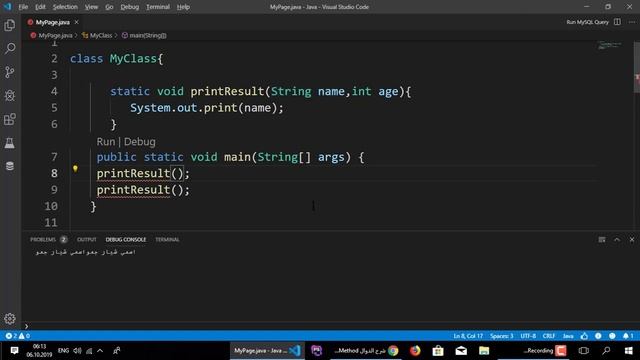Open the Debug view bug icon

point(10,96)
